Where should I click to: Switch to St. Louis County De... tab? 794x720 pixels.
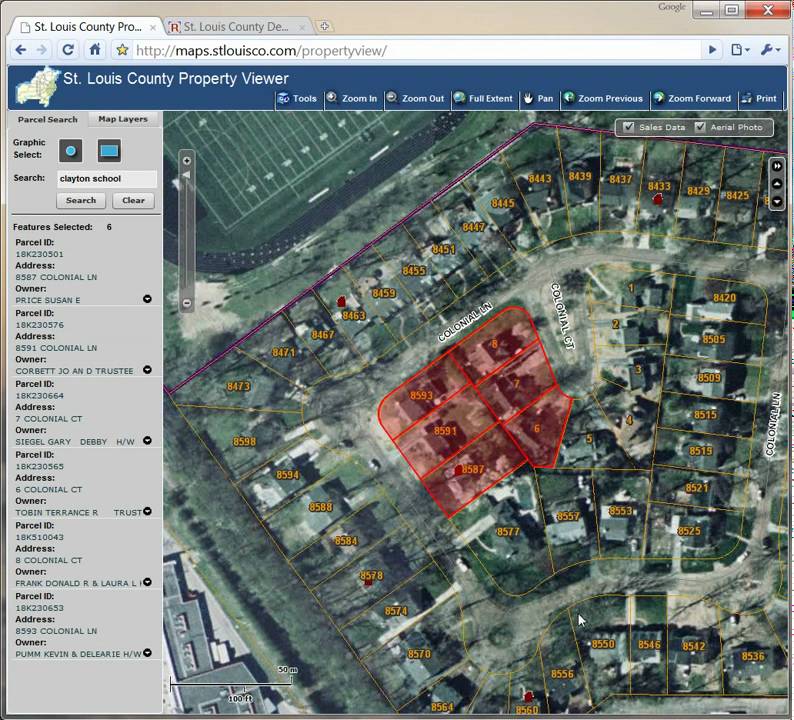click(x=238, y=27)
